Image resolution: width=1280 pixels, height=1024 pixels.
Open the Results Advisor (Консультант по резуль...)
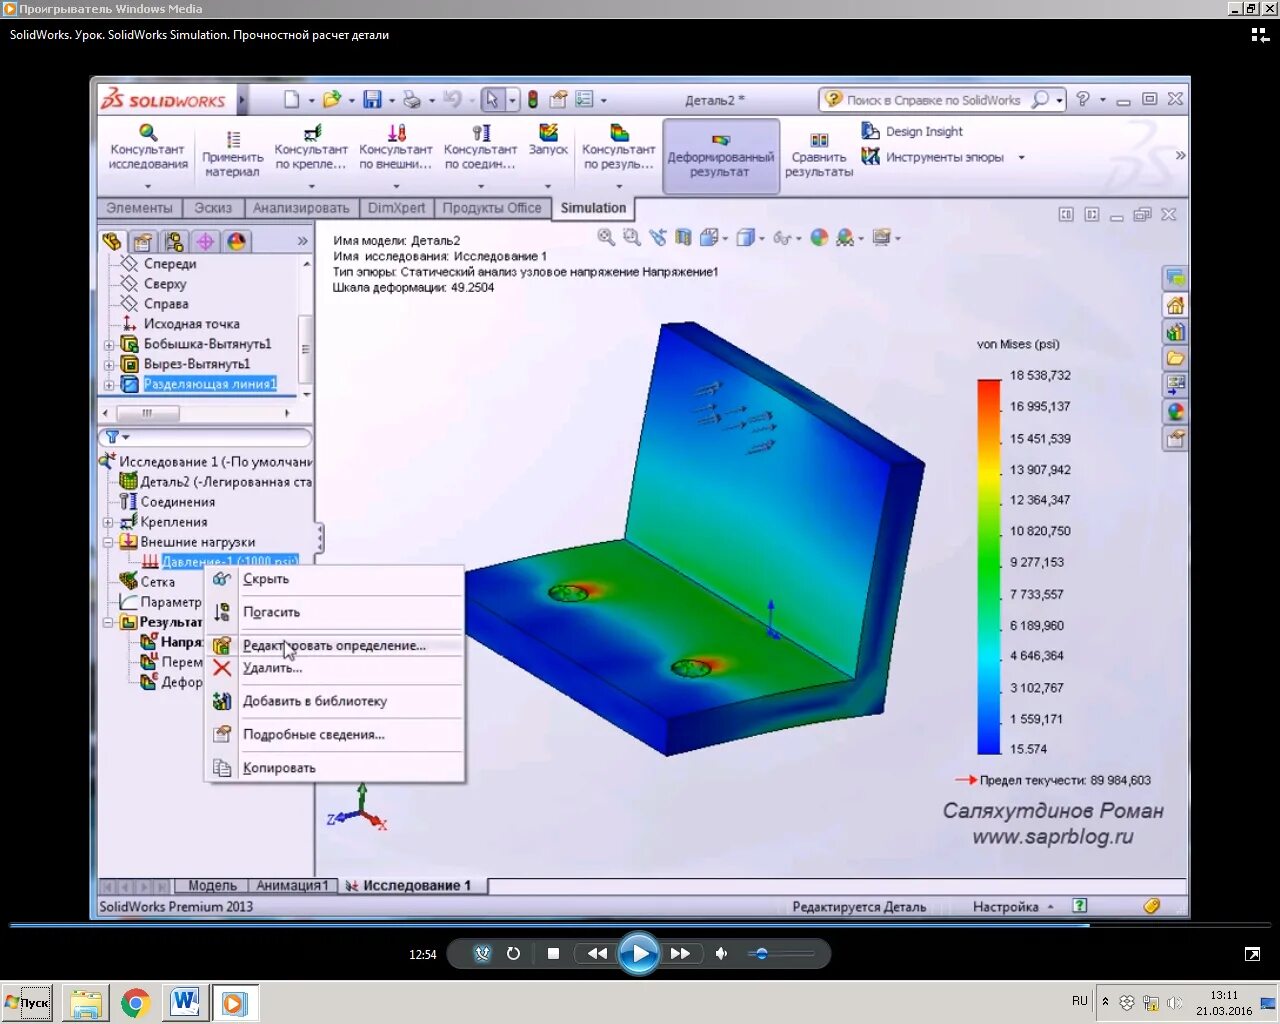tap(619, 148)
